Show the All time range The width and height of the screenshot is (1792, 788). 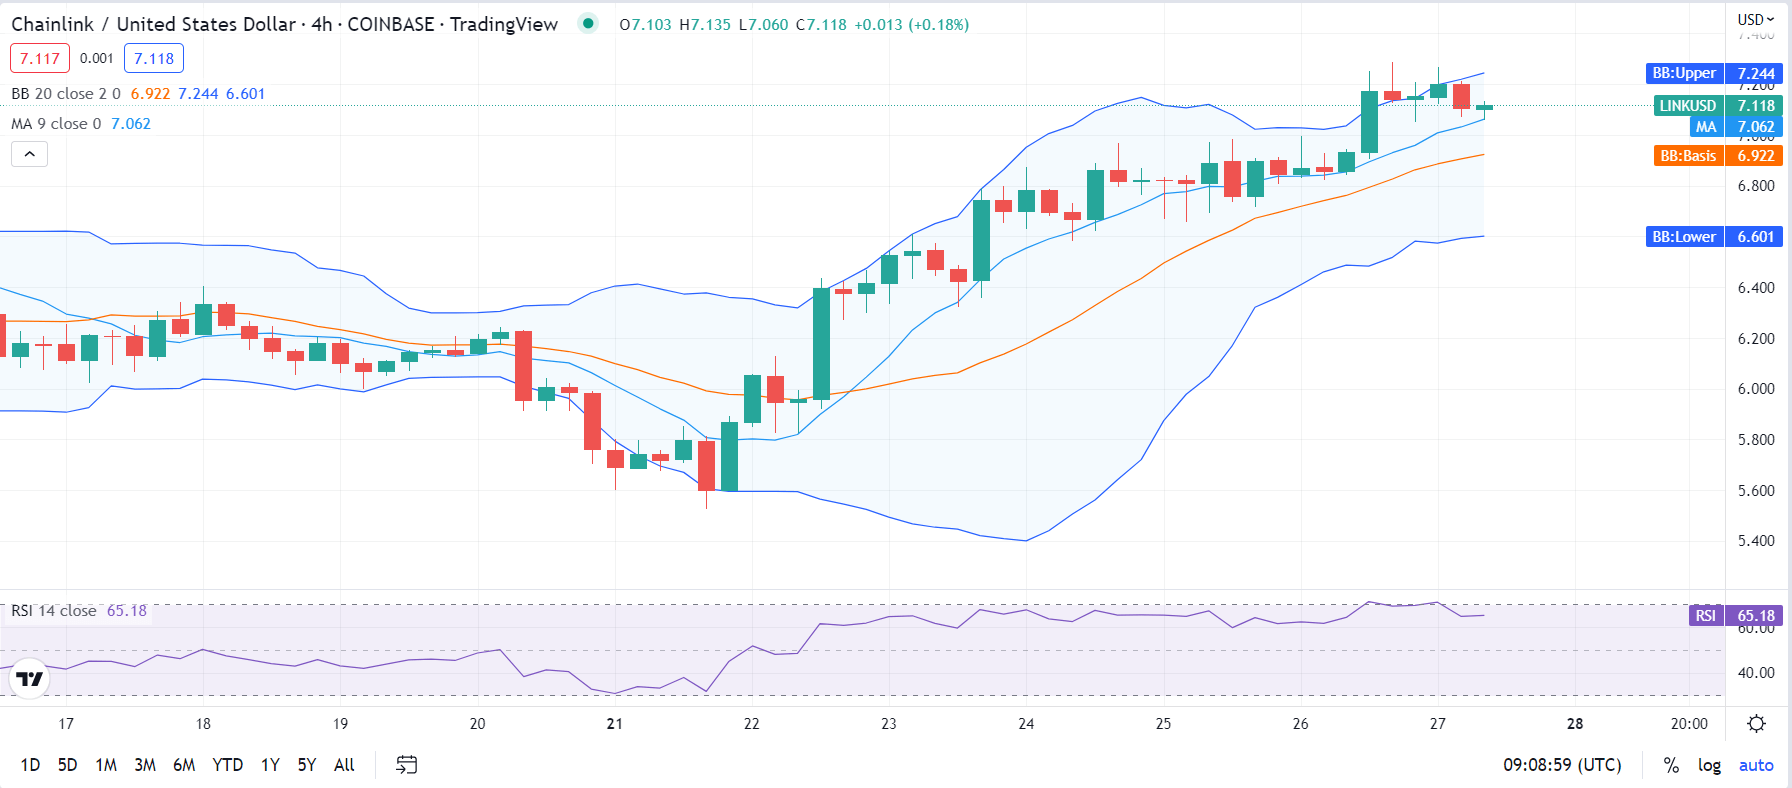[344, 765]
